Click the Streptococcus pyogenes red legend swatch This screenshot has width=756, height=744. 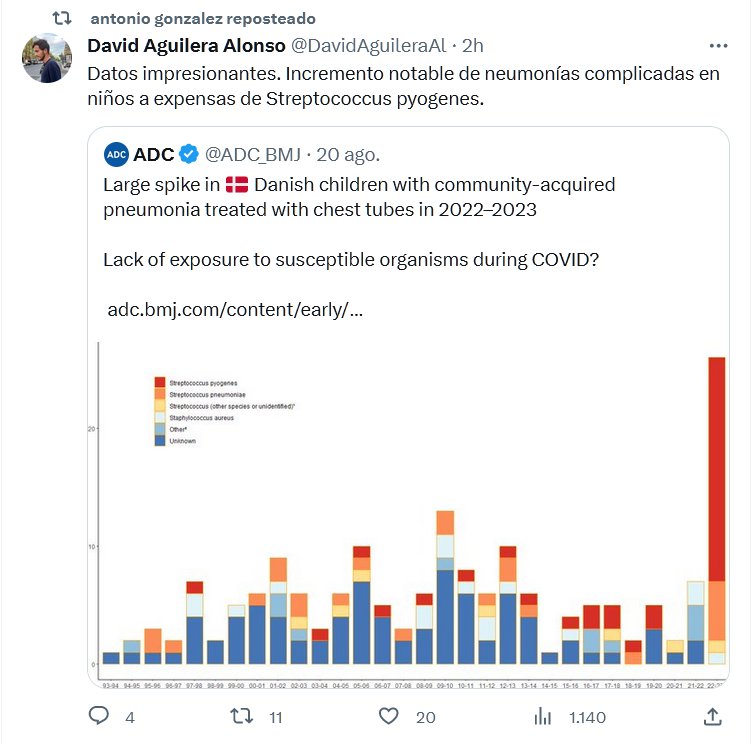(159, 383)
